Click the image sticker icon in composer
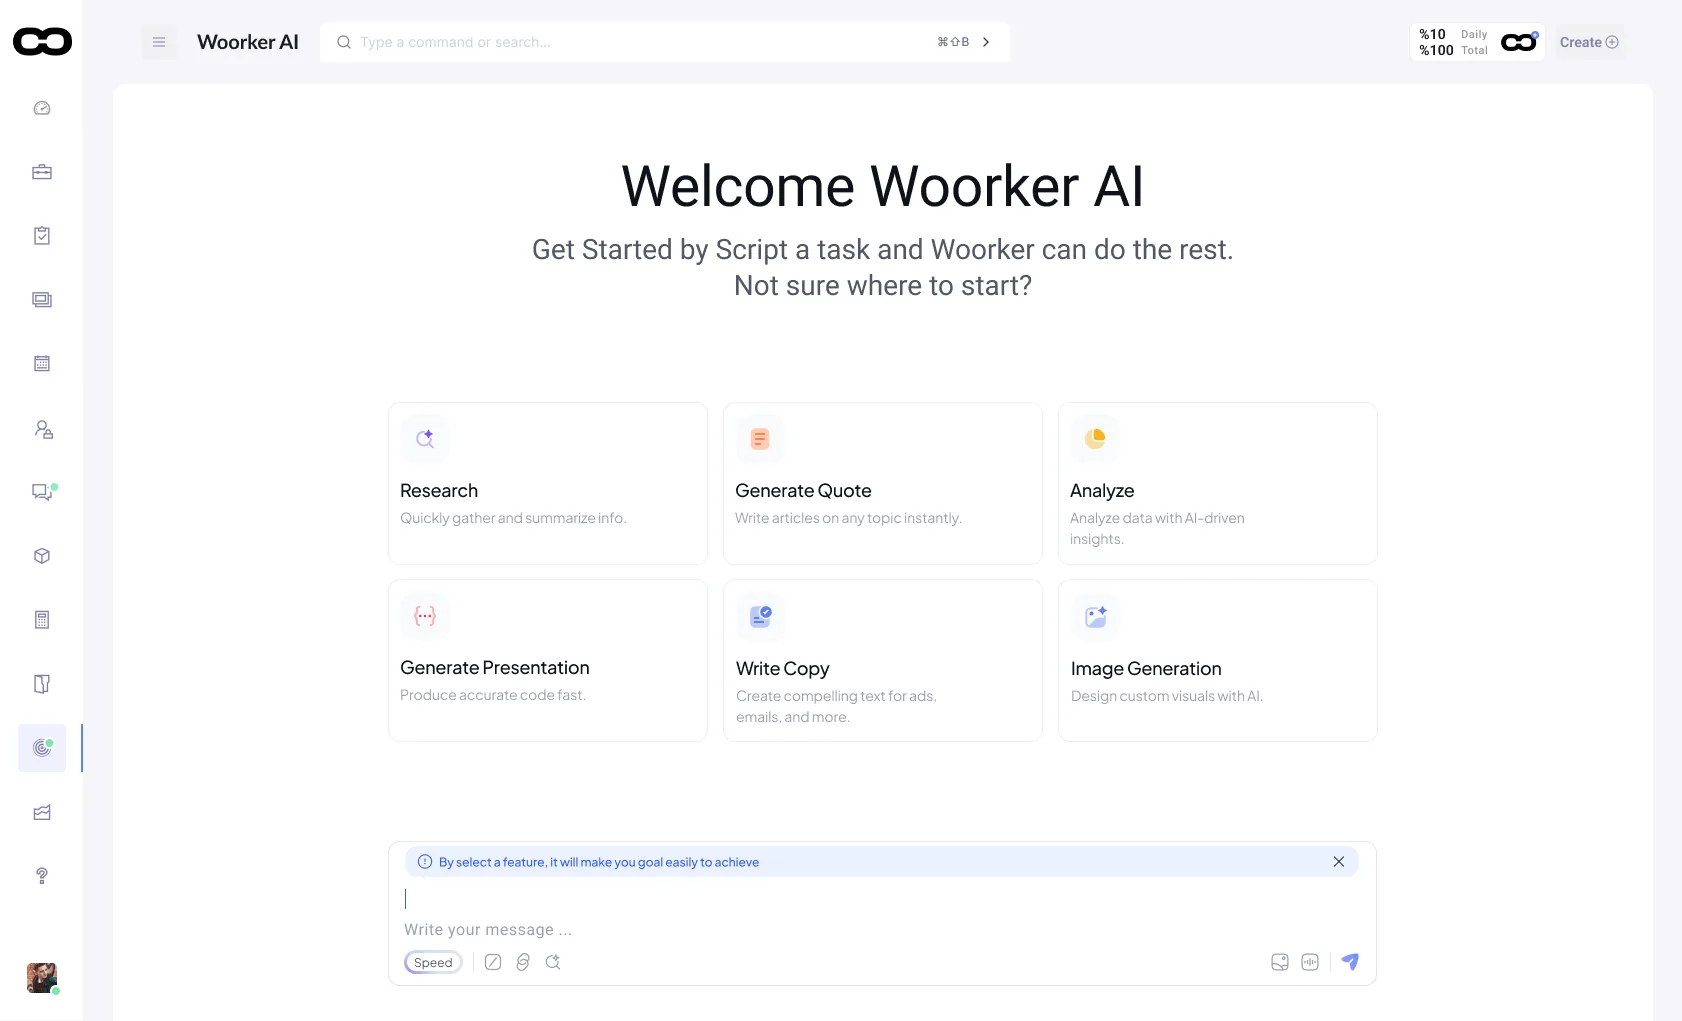The image size is (1682, 1021). pyautogui.click(x=1280, y=962)
